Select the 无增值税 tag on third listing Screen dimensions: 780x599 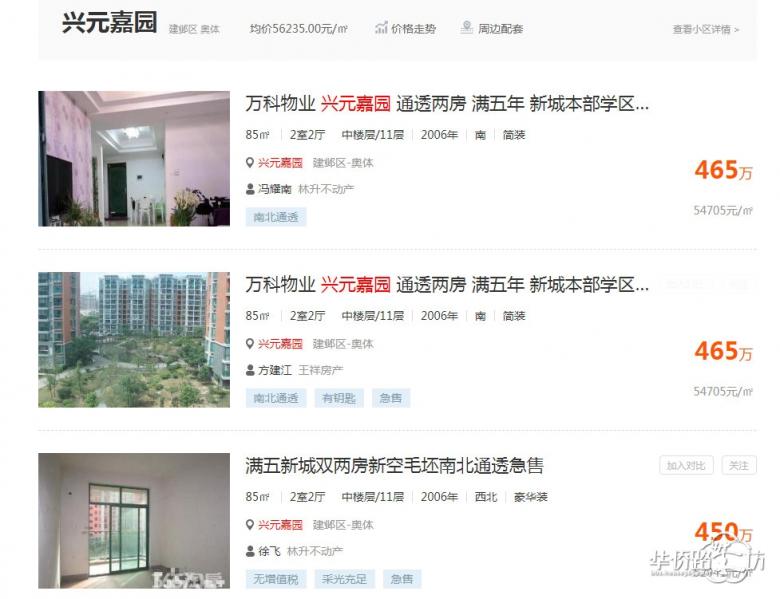coord(276,579)
